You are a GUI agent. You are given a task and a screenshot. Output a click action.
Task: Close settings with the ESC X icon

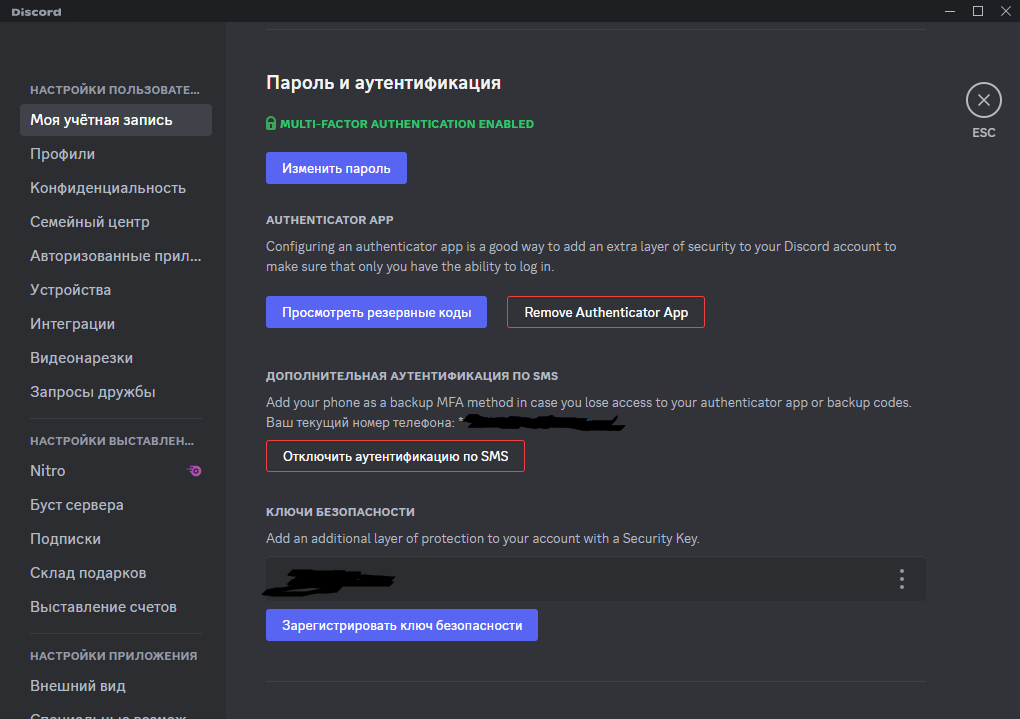(983, 100)
